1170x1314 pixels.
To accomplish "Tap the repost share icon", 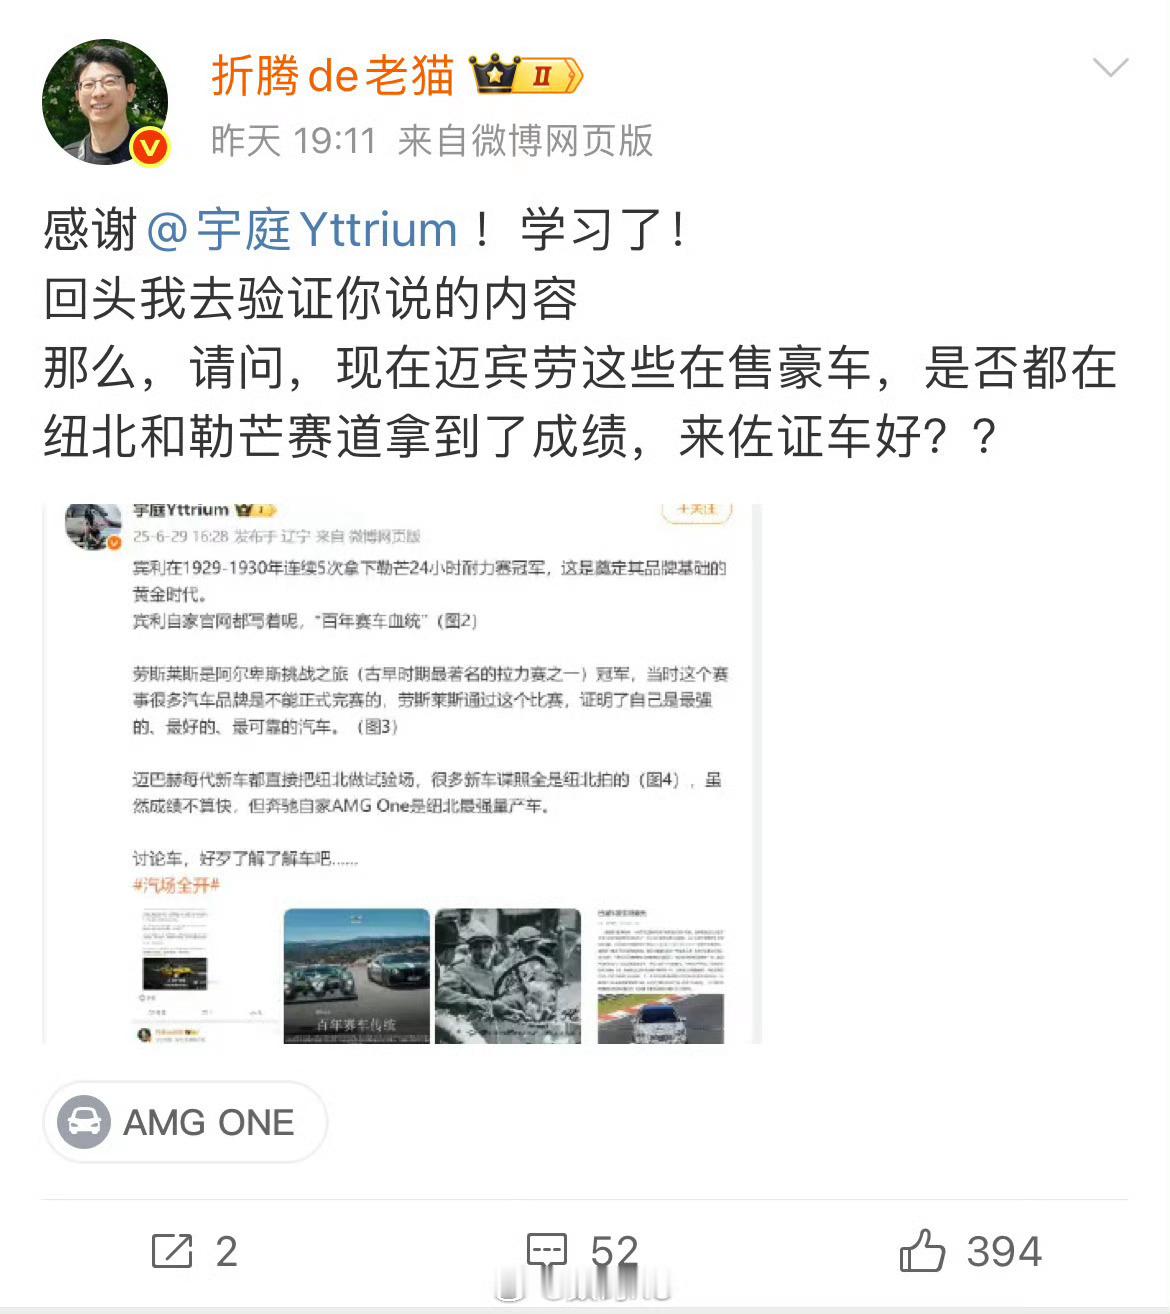I will (172, 1251).
